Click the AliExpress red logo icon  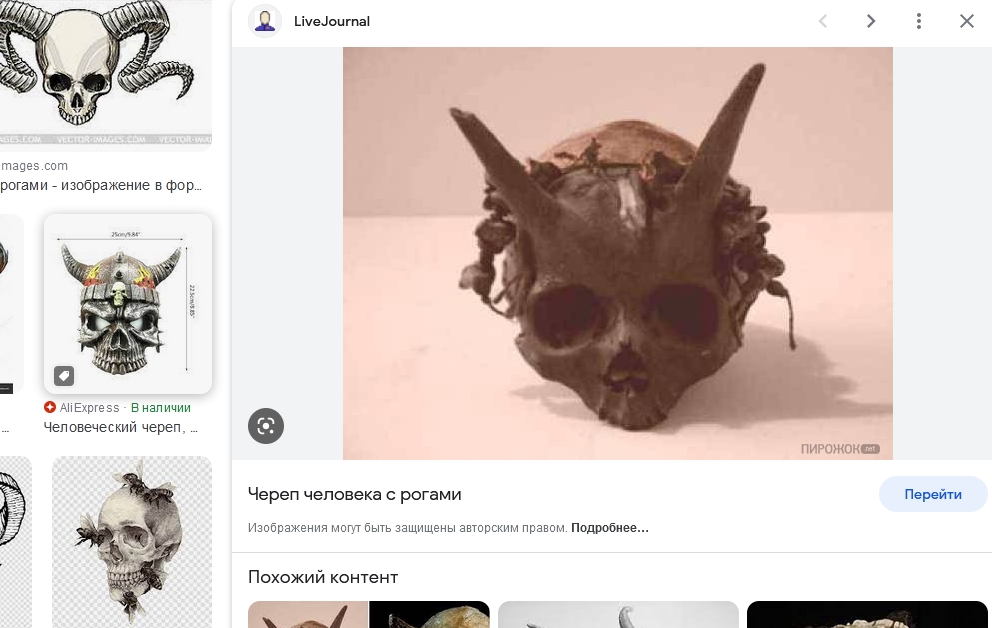[50, 407]
